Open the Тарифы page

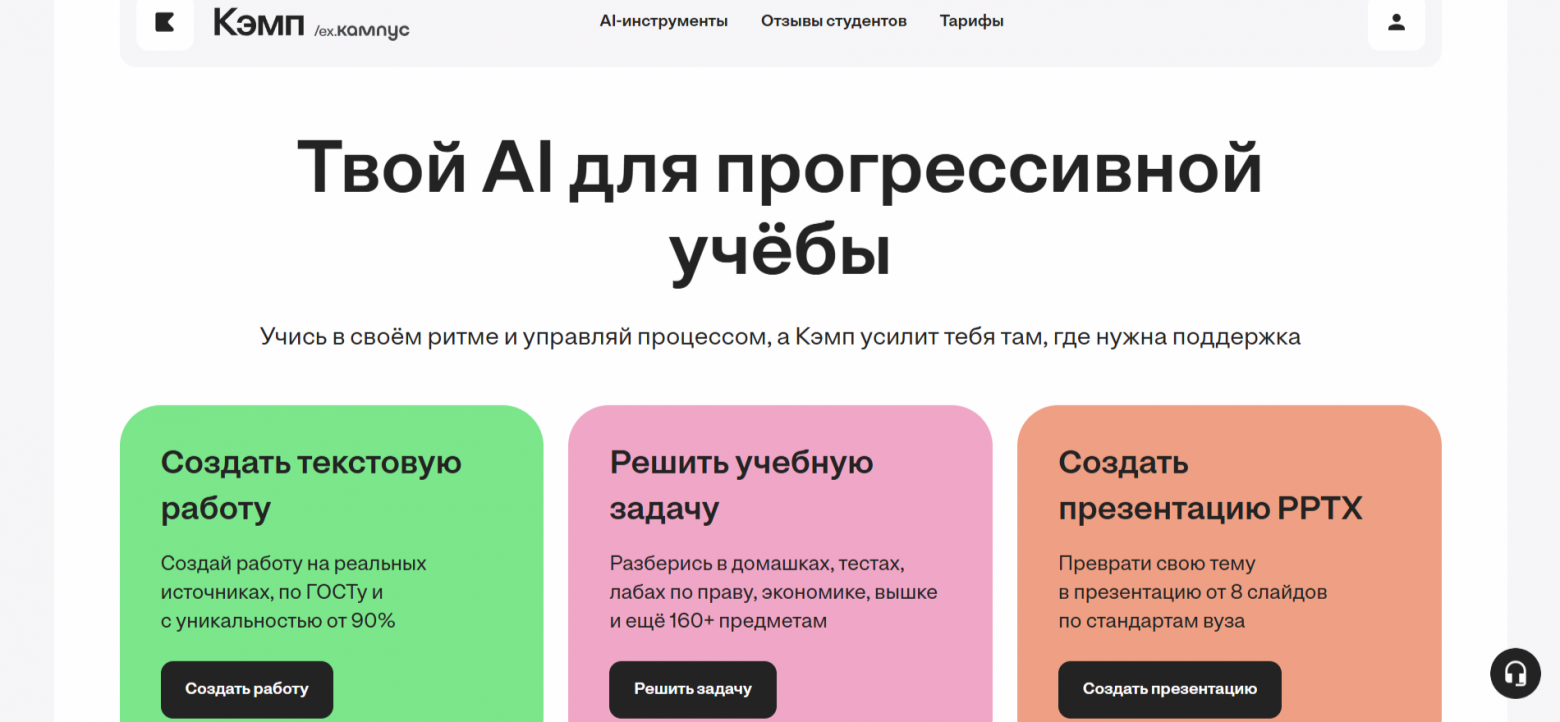(x=971, y=20)
